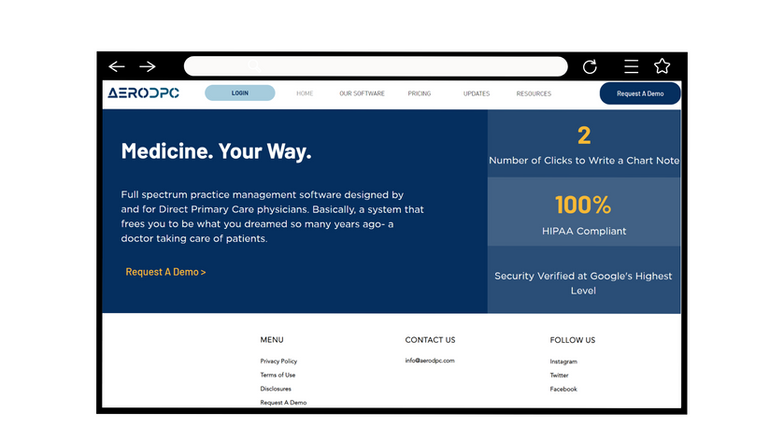Open the RESOURCES nav item
This screenshot has width=784, height=441.
pyautogui.click(x=534, y=94)
